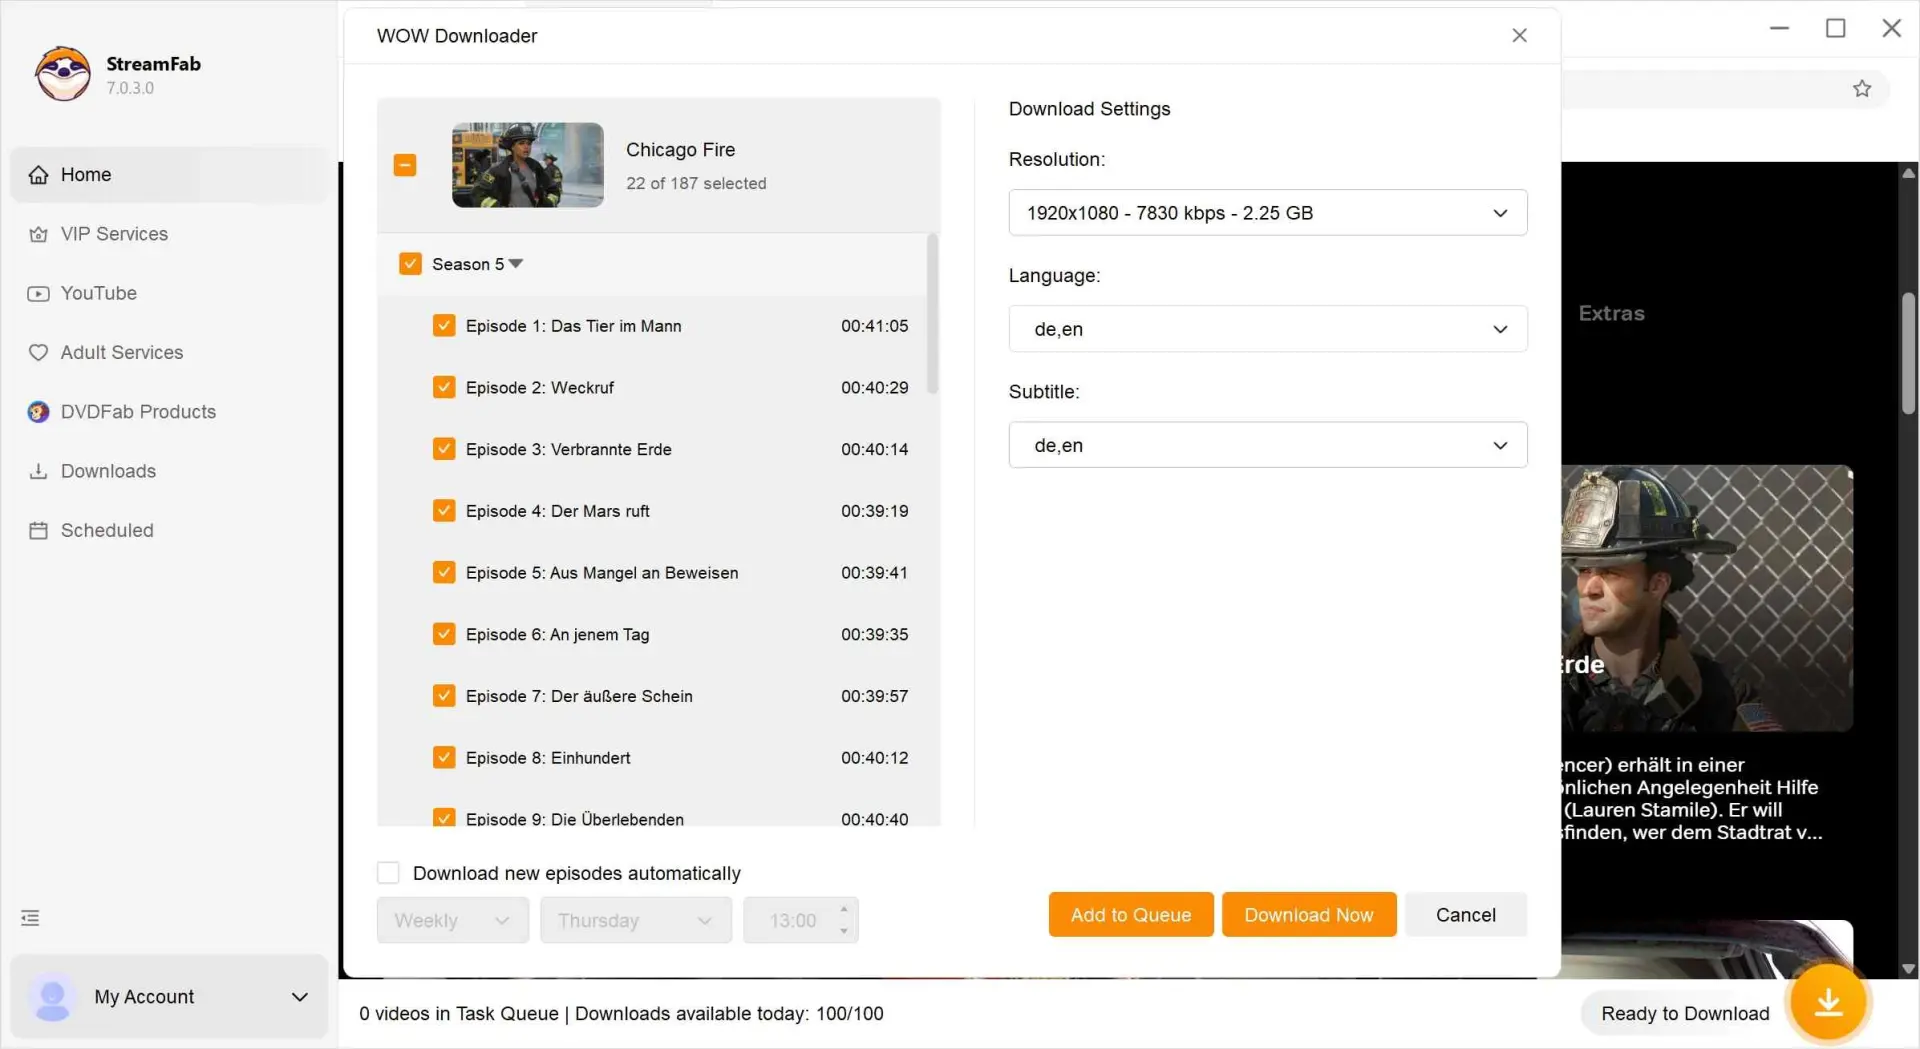Click the scroll-down arrow of page scrollbar
The width and height of the screenshot is (1920, 1049).
(1908, 969)
